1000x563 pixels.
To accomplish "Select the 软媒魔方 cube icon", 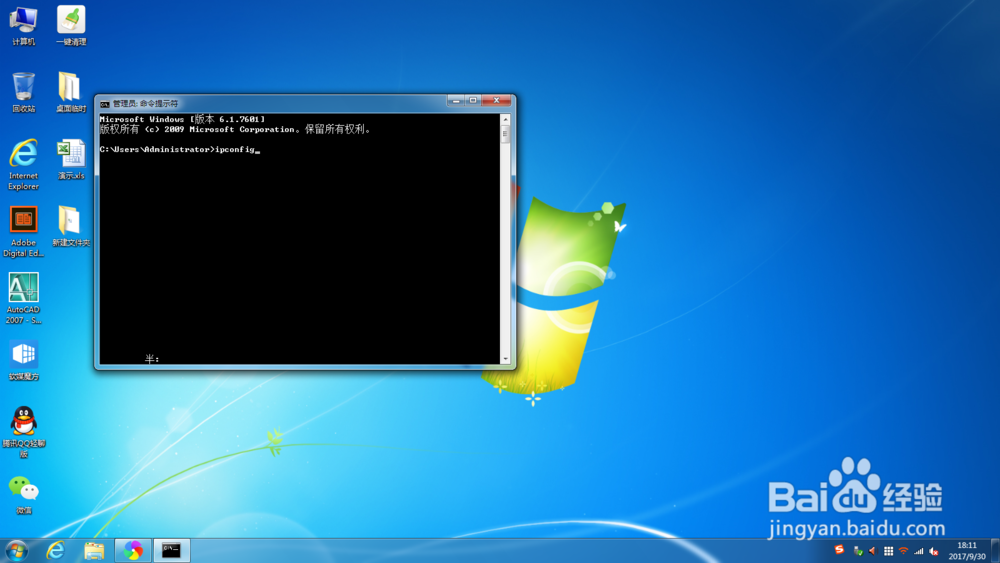I will tap(24, 360).
